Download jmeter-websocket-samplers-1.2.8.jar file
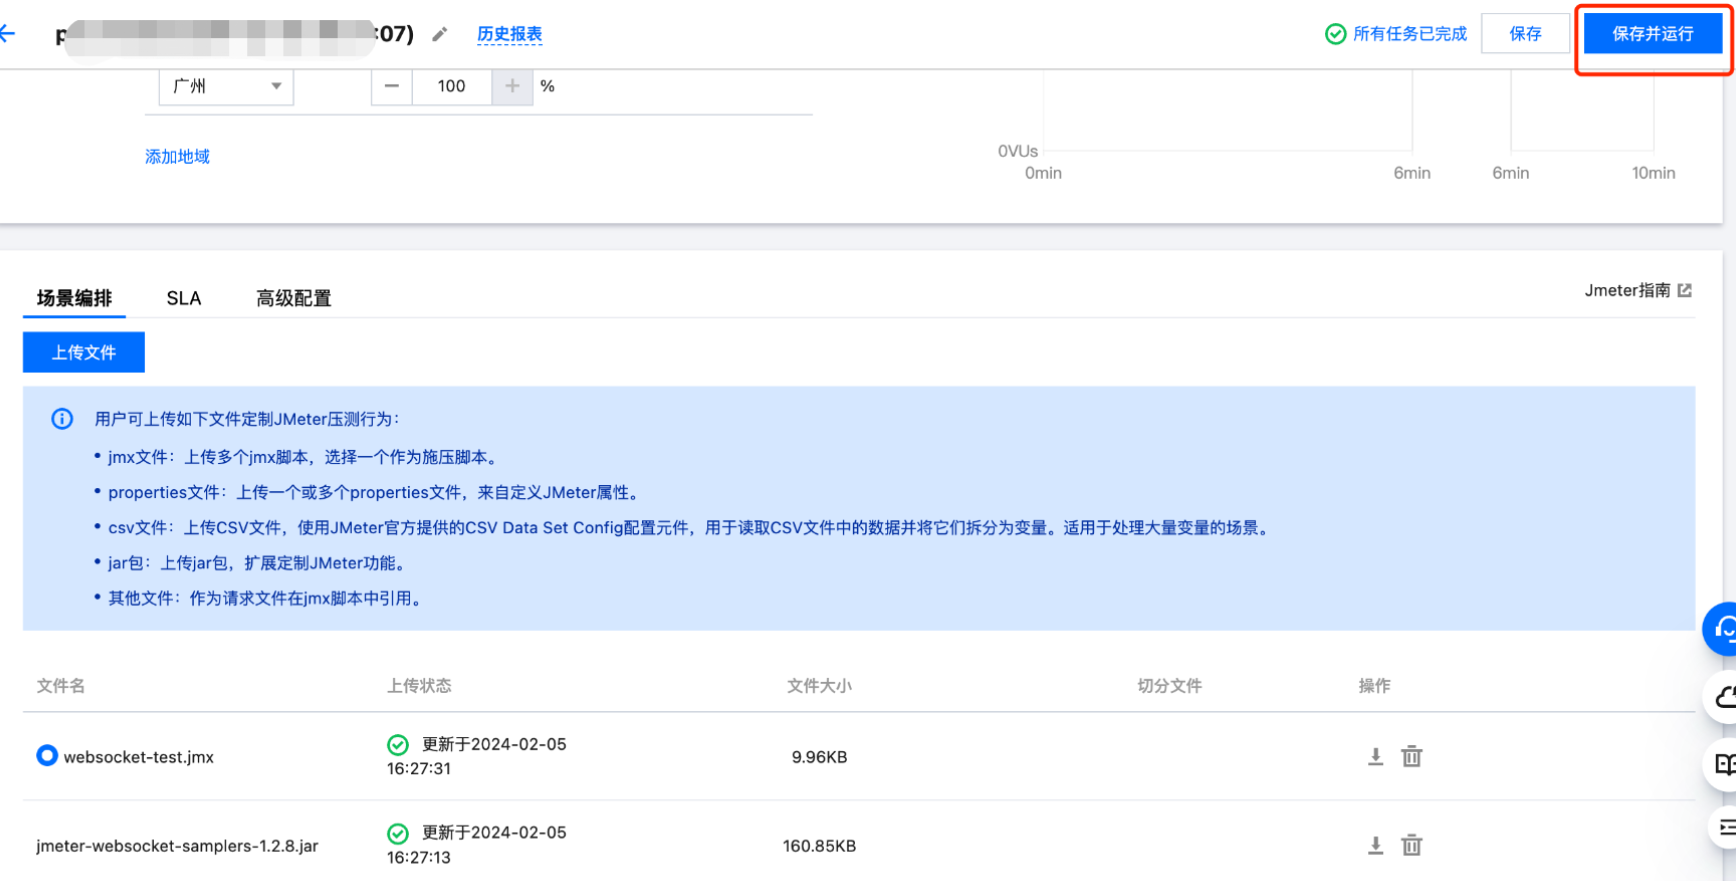 1375,846
